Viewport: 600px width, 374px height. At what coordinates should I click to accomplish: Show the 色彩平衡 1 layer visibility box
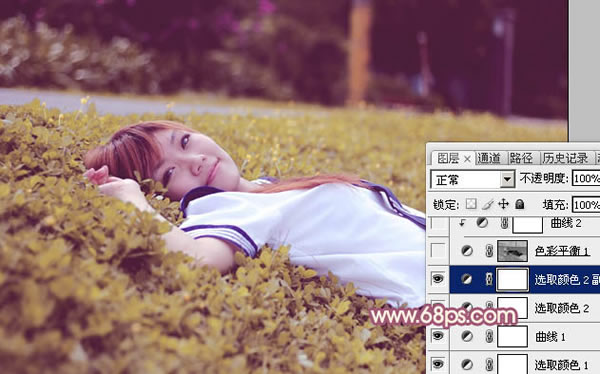[x=438, y=251]
